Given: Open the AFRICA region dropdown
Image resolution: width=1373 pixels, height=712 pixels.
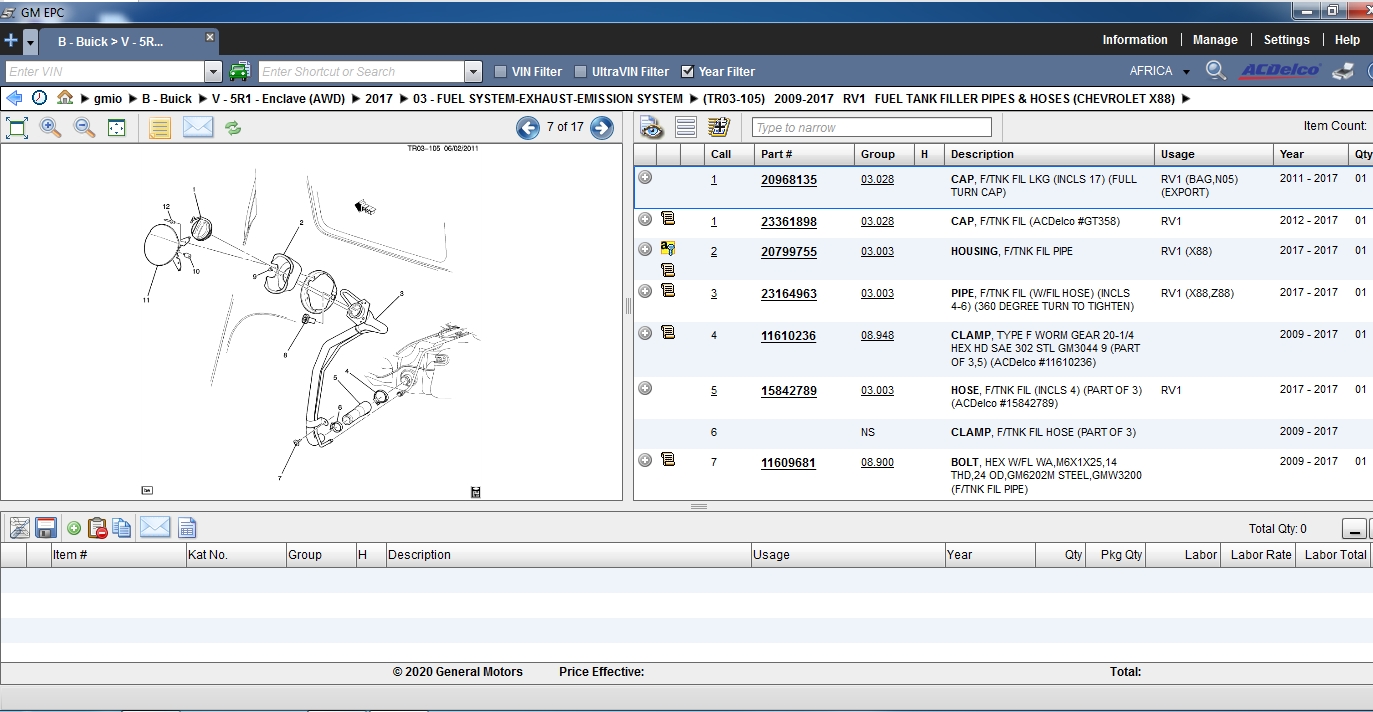Looking at the screenshot, I should pyautogui.click(x=1160, y=71).
